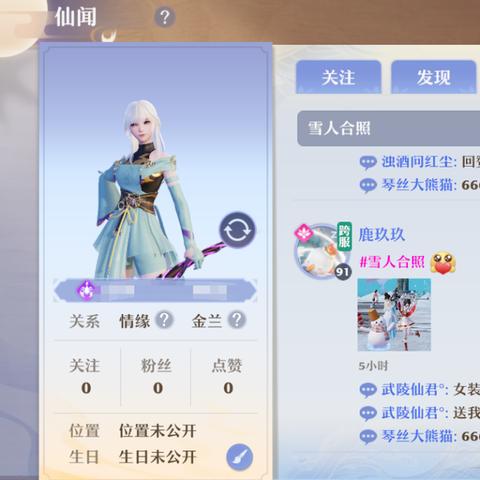Click the purple badge icon on name bar
This screenshot has width=480, height=480.
87,290
